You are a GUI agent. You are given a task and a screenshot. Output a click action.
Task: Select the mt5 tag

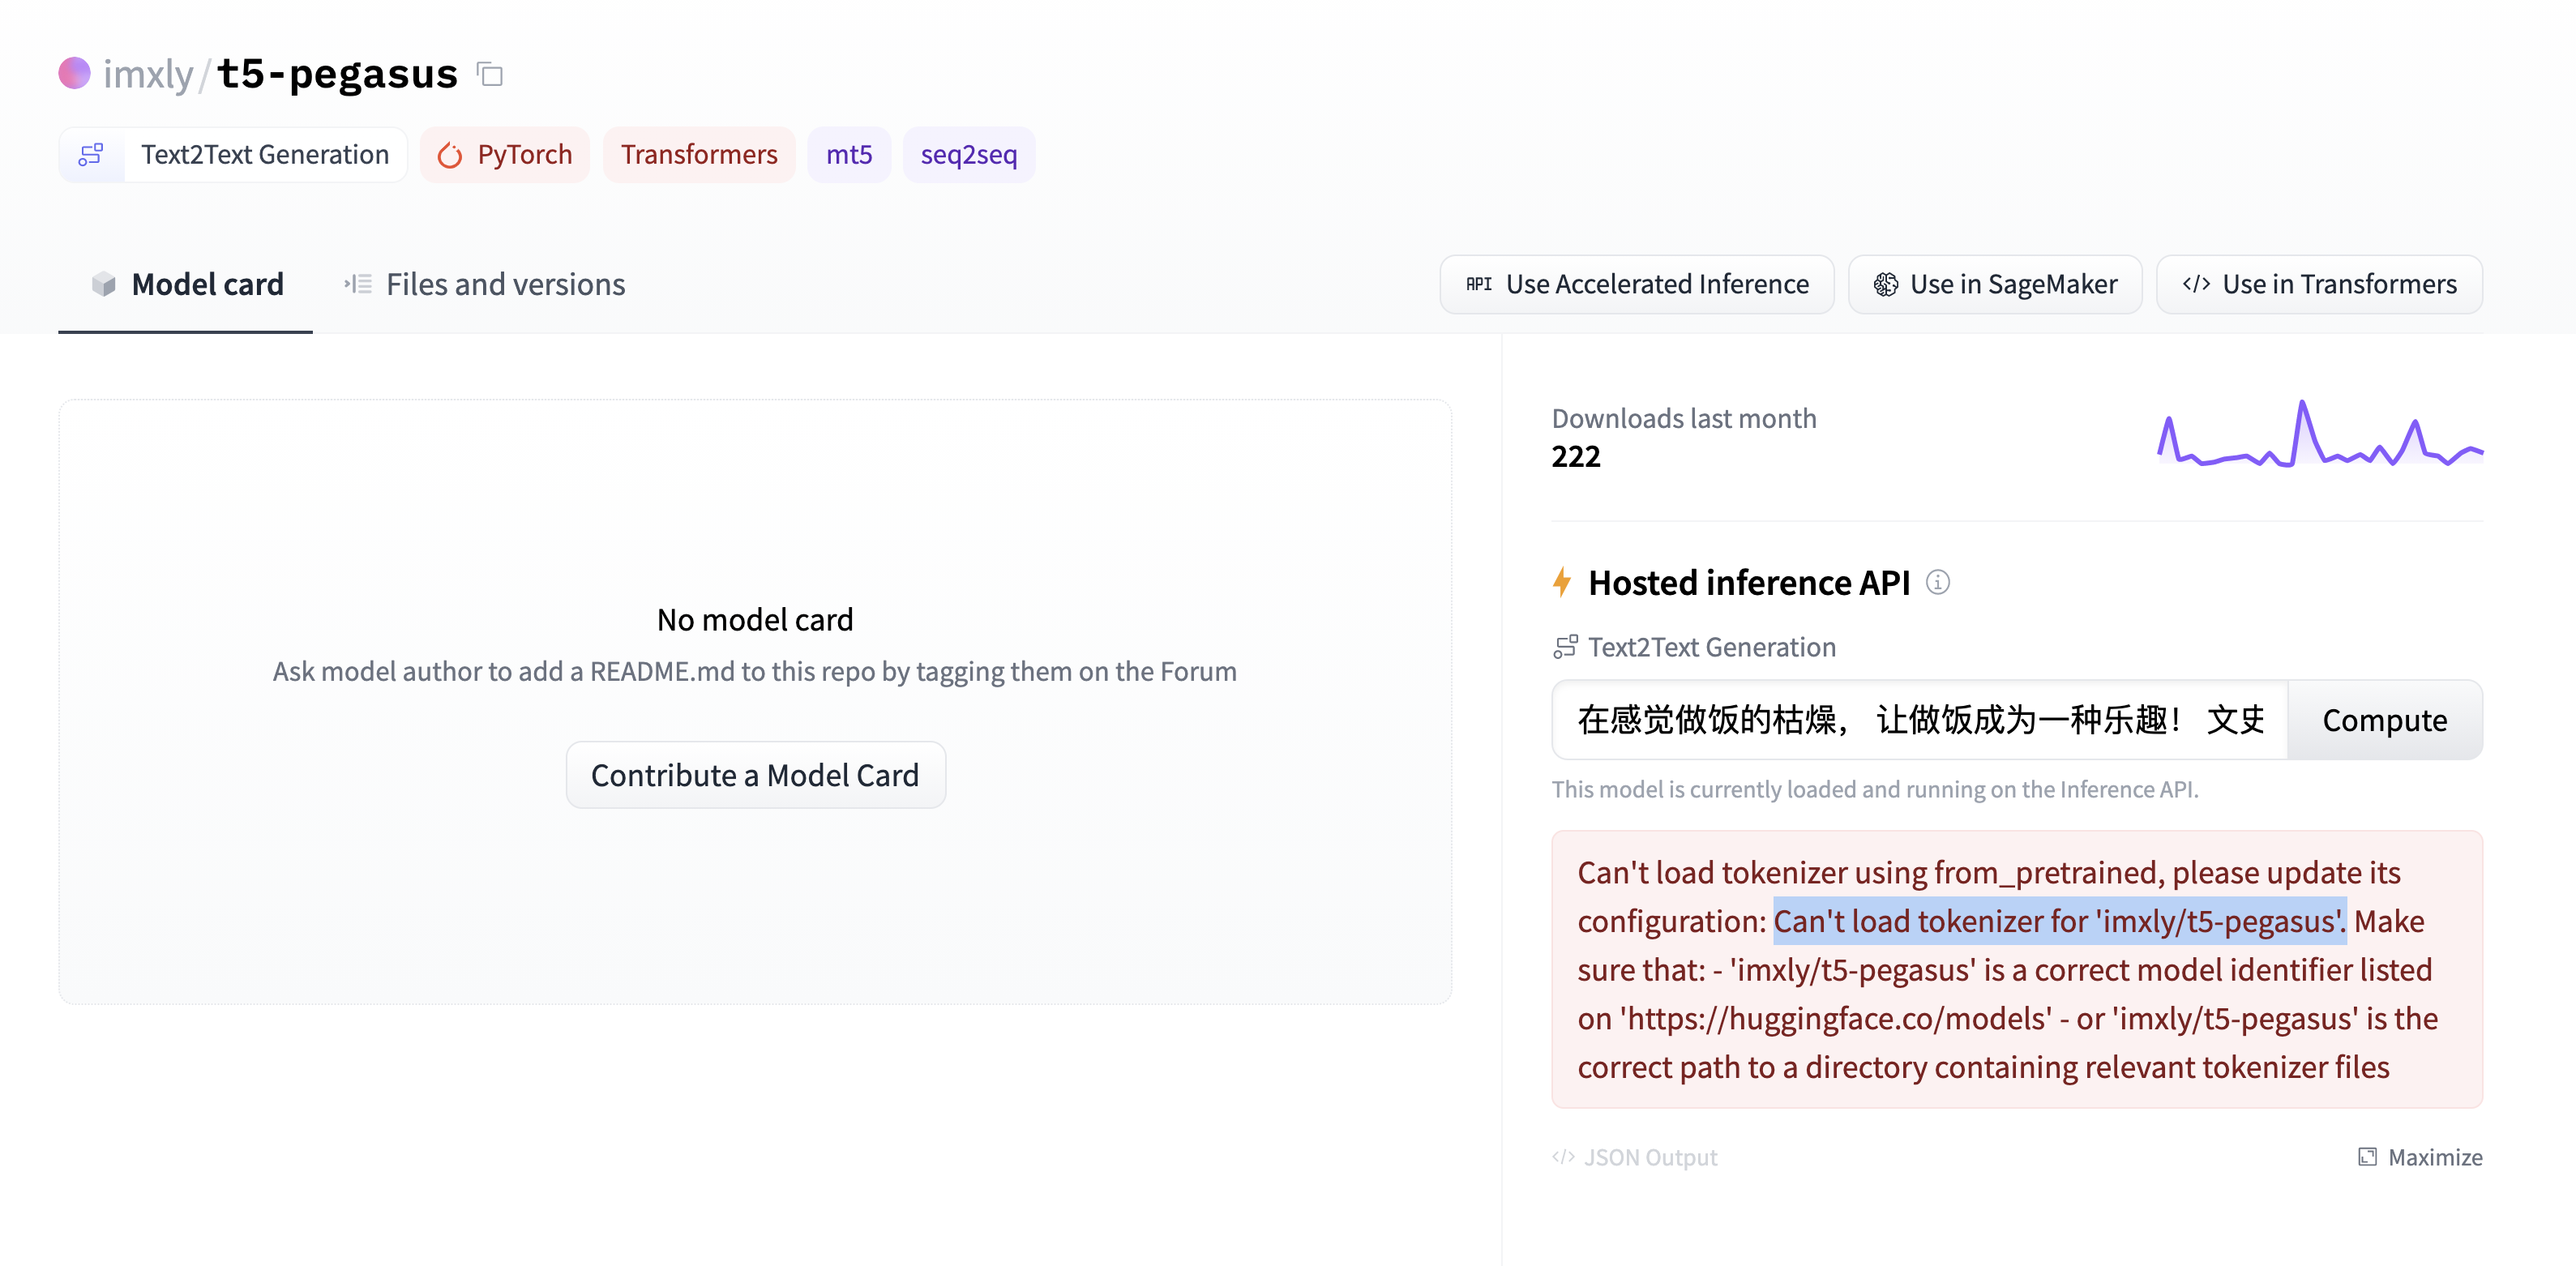(849, 154)
